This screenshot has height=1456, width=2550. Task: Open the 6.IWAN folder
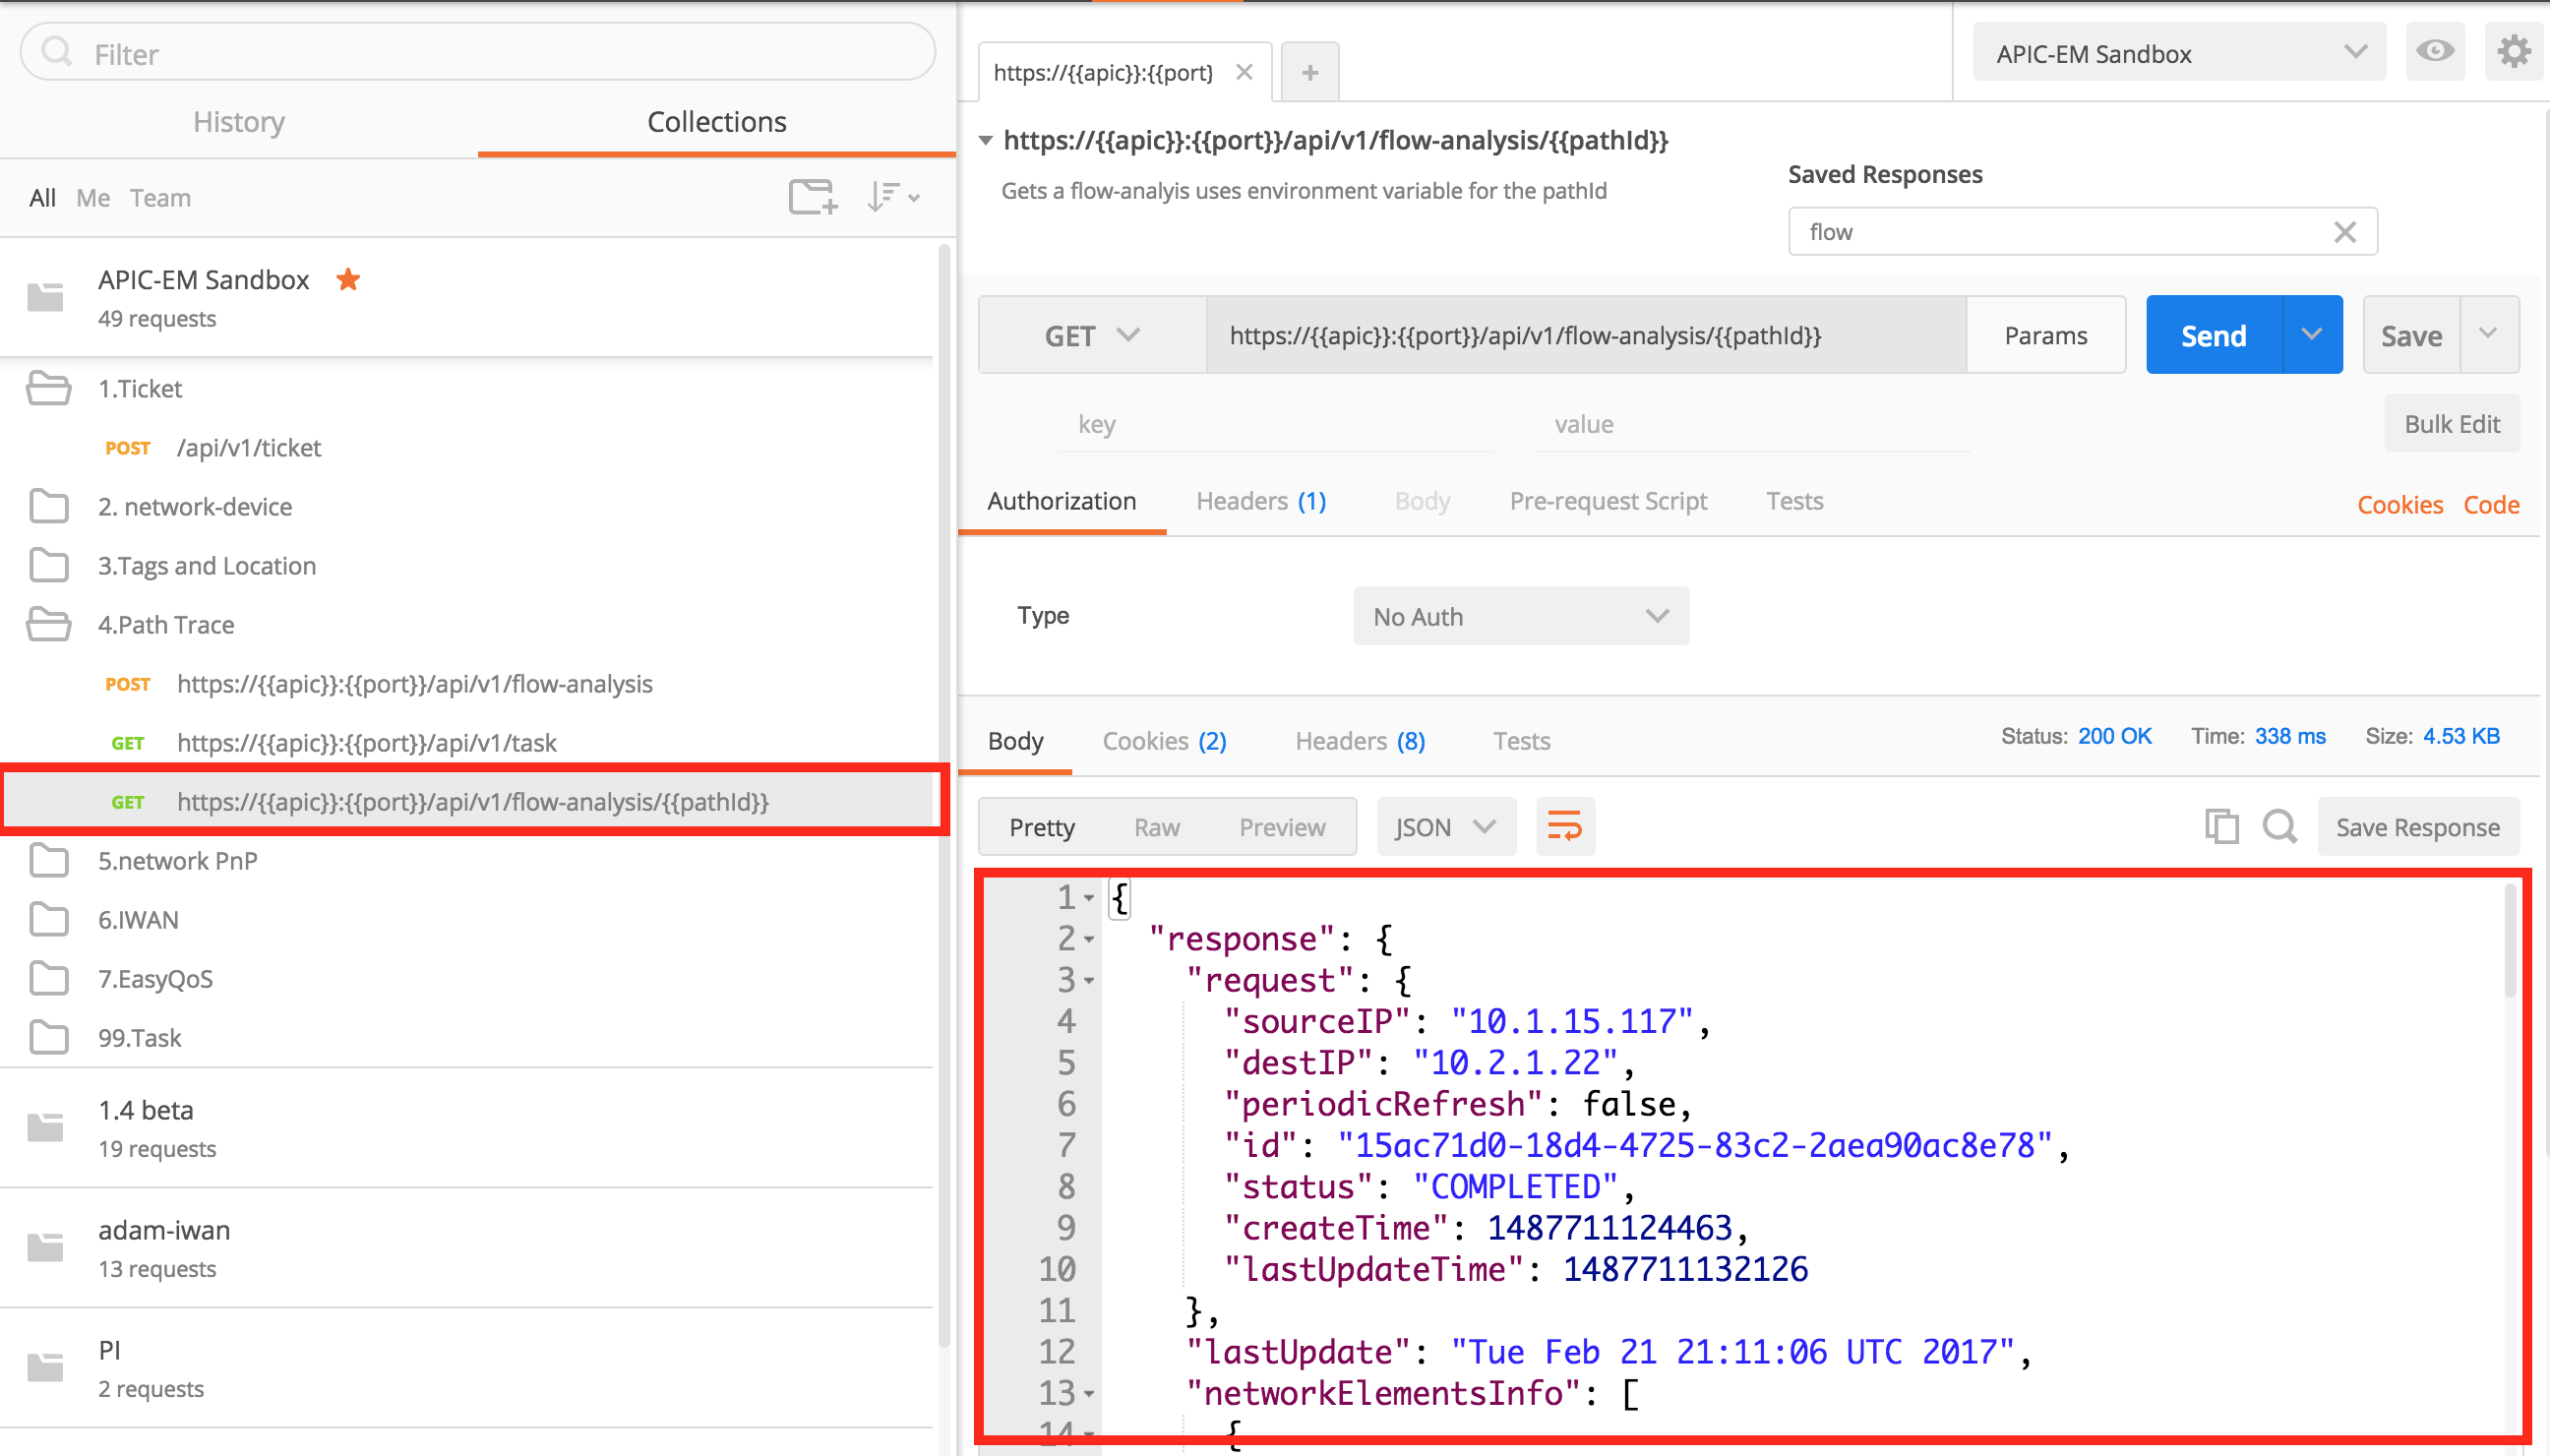coord(466,919)
